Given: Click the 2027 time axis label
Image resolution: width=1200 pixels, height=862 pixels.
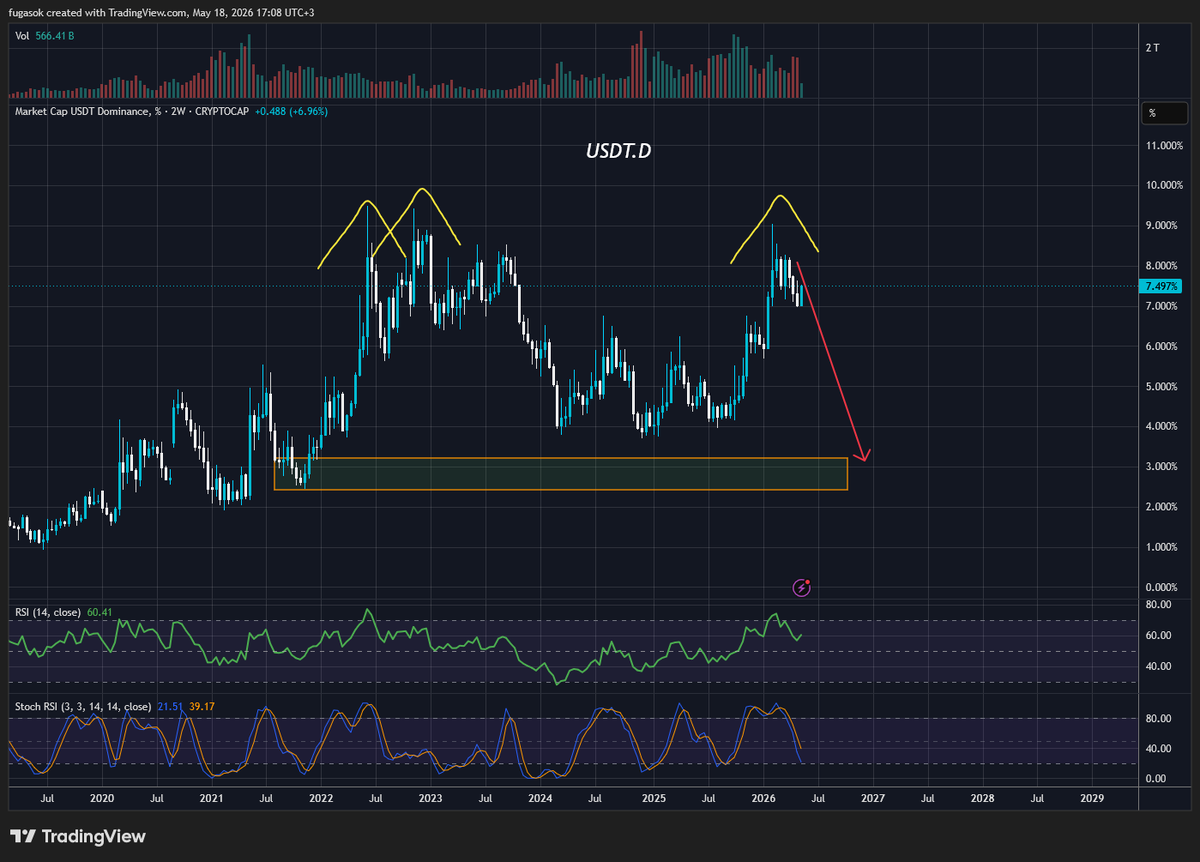Looking at the screenshot, I should tap(873, 799).
